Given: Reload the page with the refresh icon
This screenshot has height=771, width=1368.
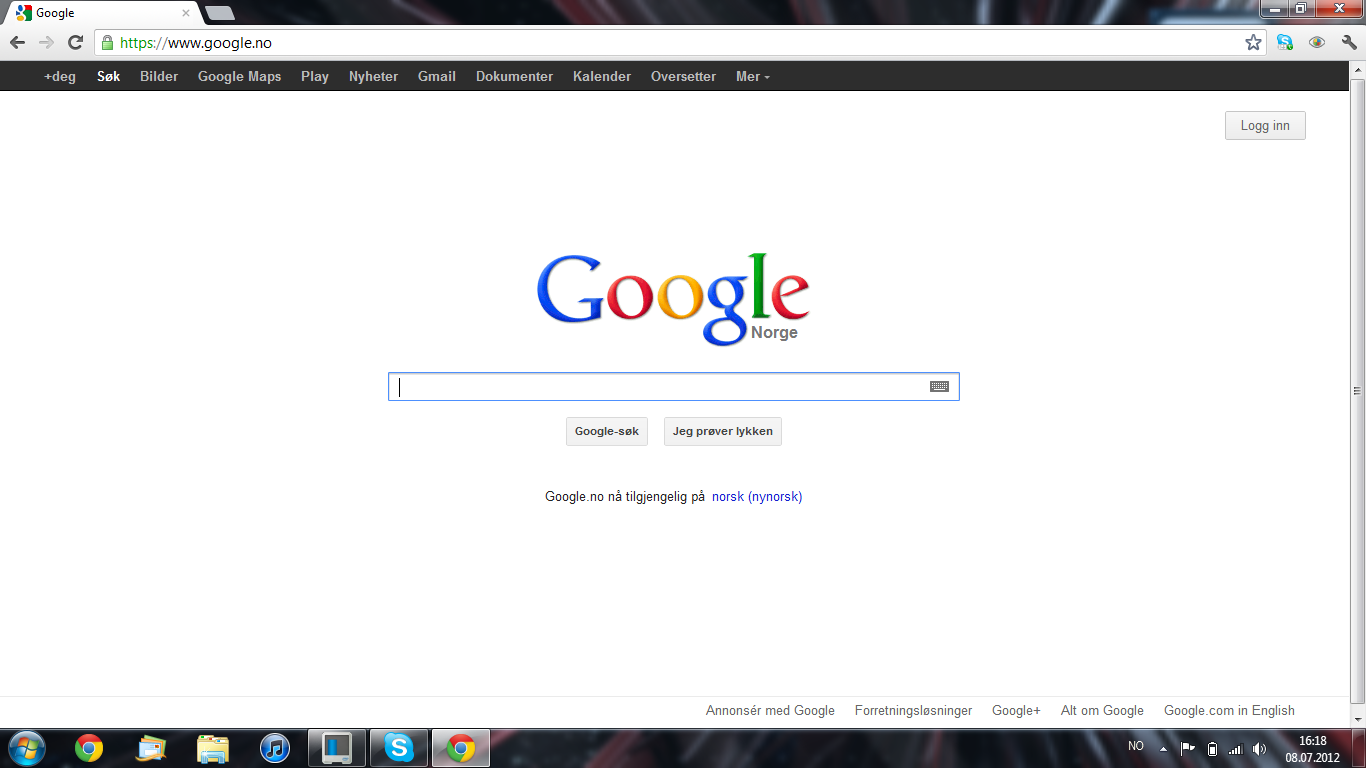Looking at the screenshot, I should click(x=75, y=42).
